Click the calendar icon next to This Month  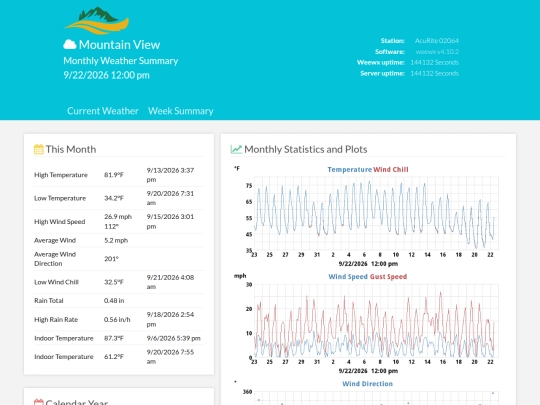pos(39,149)
